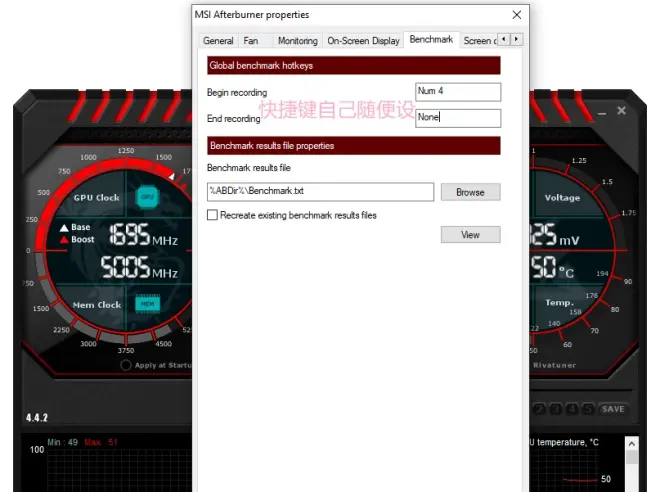This screenshot has width=660, height=492.
Task: Browse for benchmark results file
Action: (x=471, y=192)
